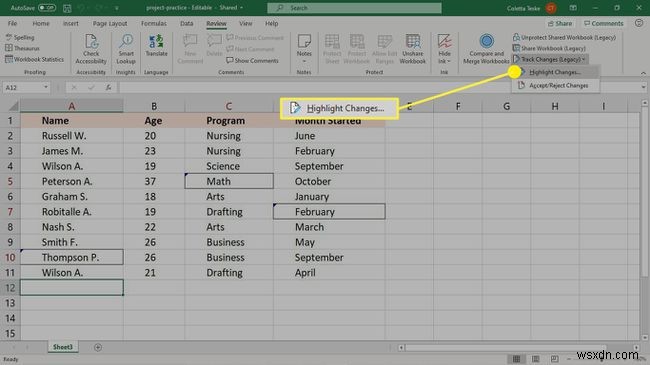The image size is (650, 365).
Task: Click Protect Sheet
Action: click(332, 49)
